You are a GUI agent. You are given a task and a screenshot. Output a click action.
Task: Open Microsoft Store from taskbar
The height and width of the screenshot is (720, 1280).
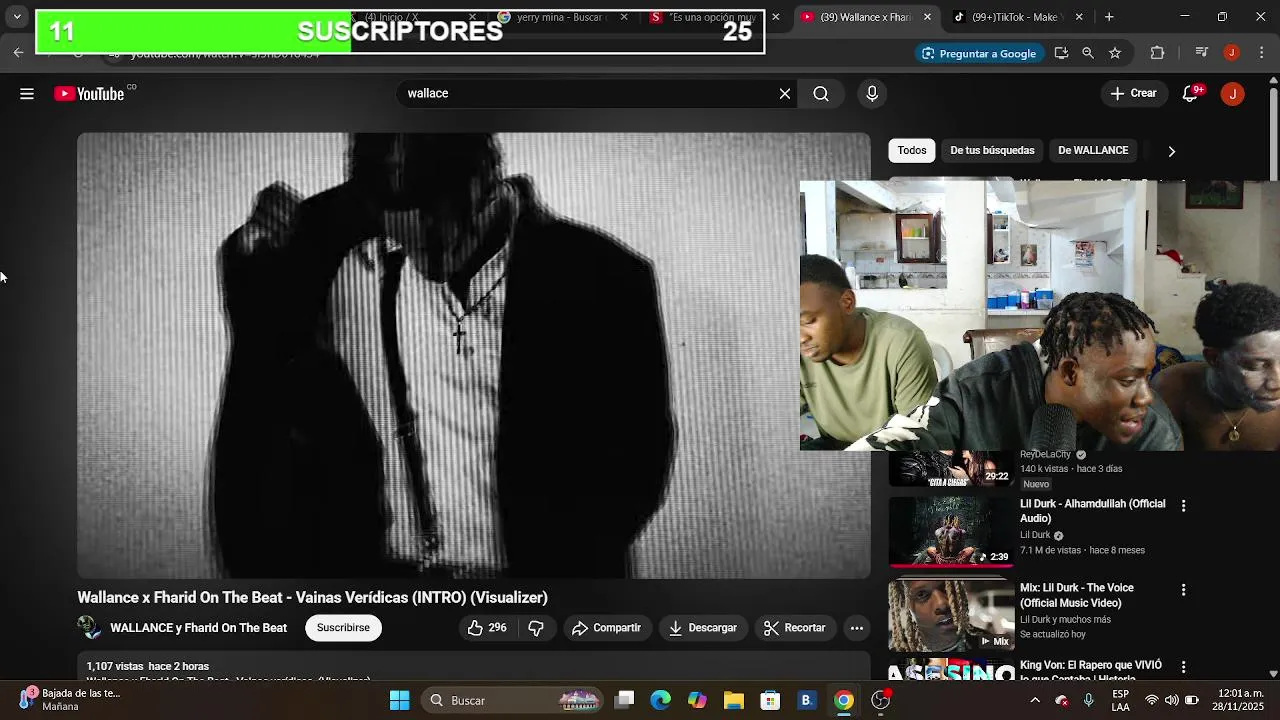[x=770, y=700]
